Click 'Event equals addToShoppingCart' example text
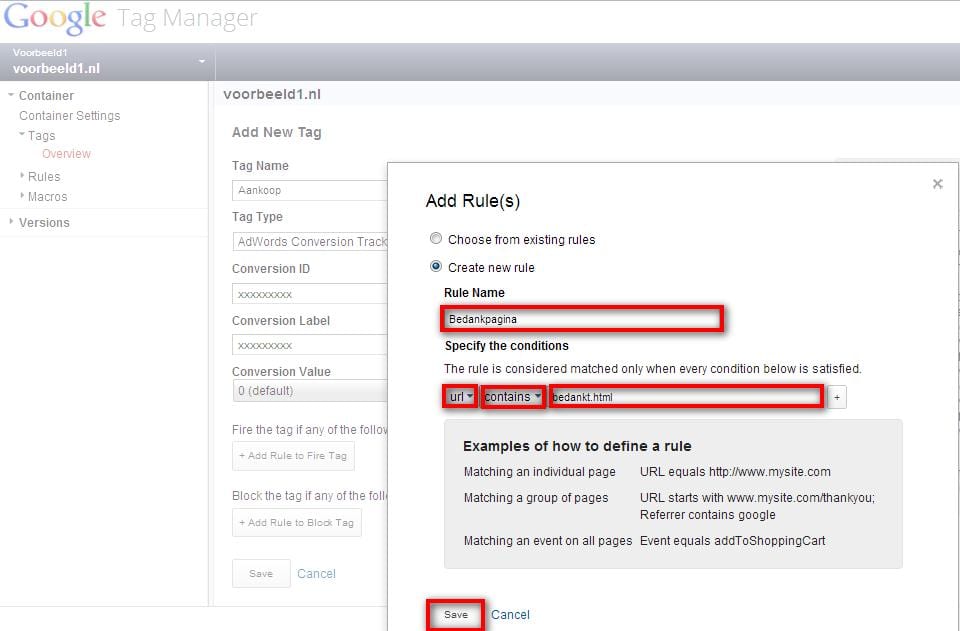Image resolution: width=960 pixels, height=631 pixels. pos(732,540)
